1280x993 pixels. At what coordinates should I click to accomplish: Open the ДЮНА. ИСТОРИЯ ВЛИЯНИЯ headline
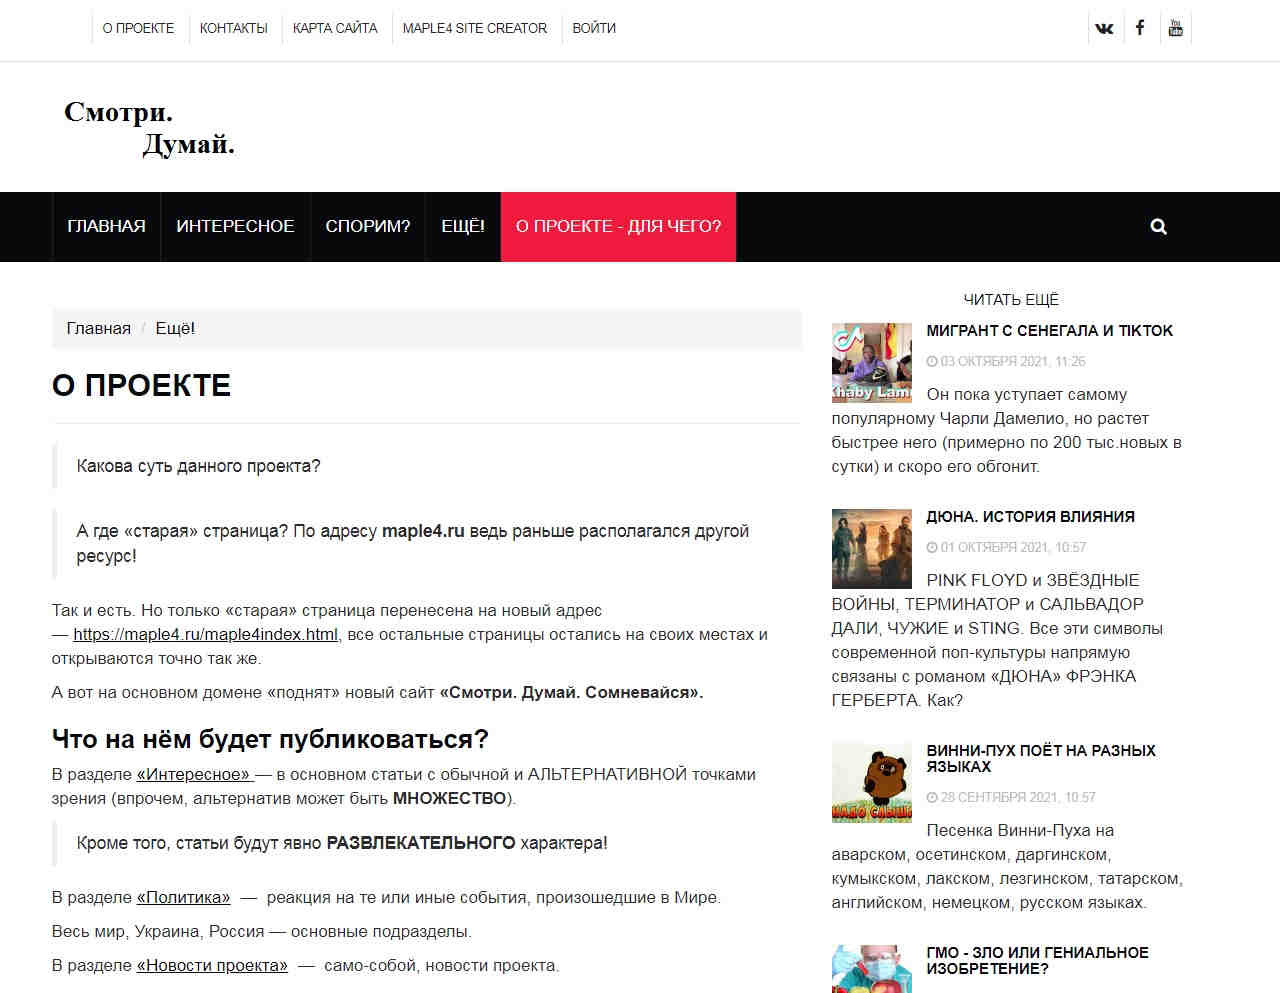pyautogui.click(x=1030, y=517)
